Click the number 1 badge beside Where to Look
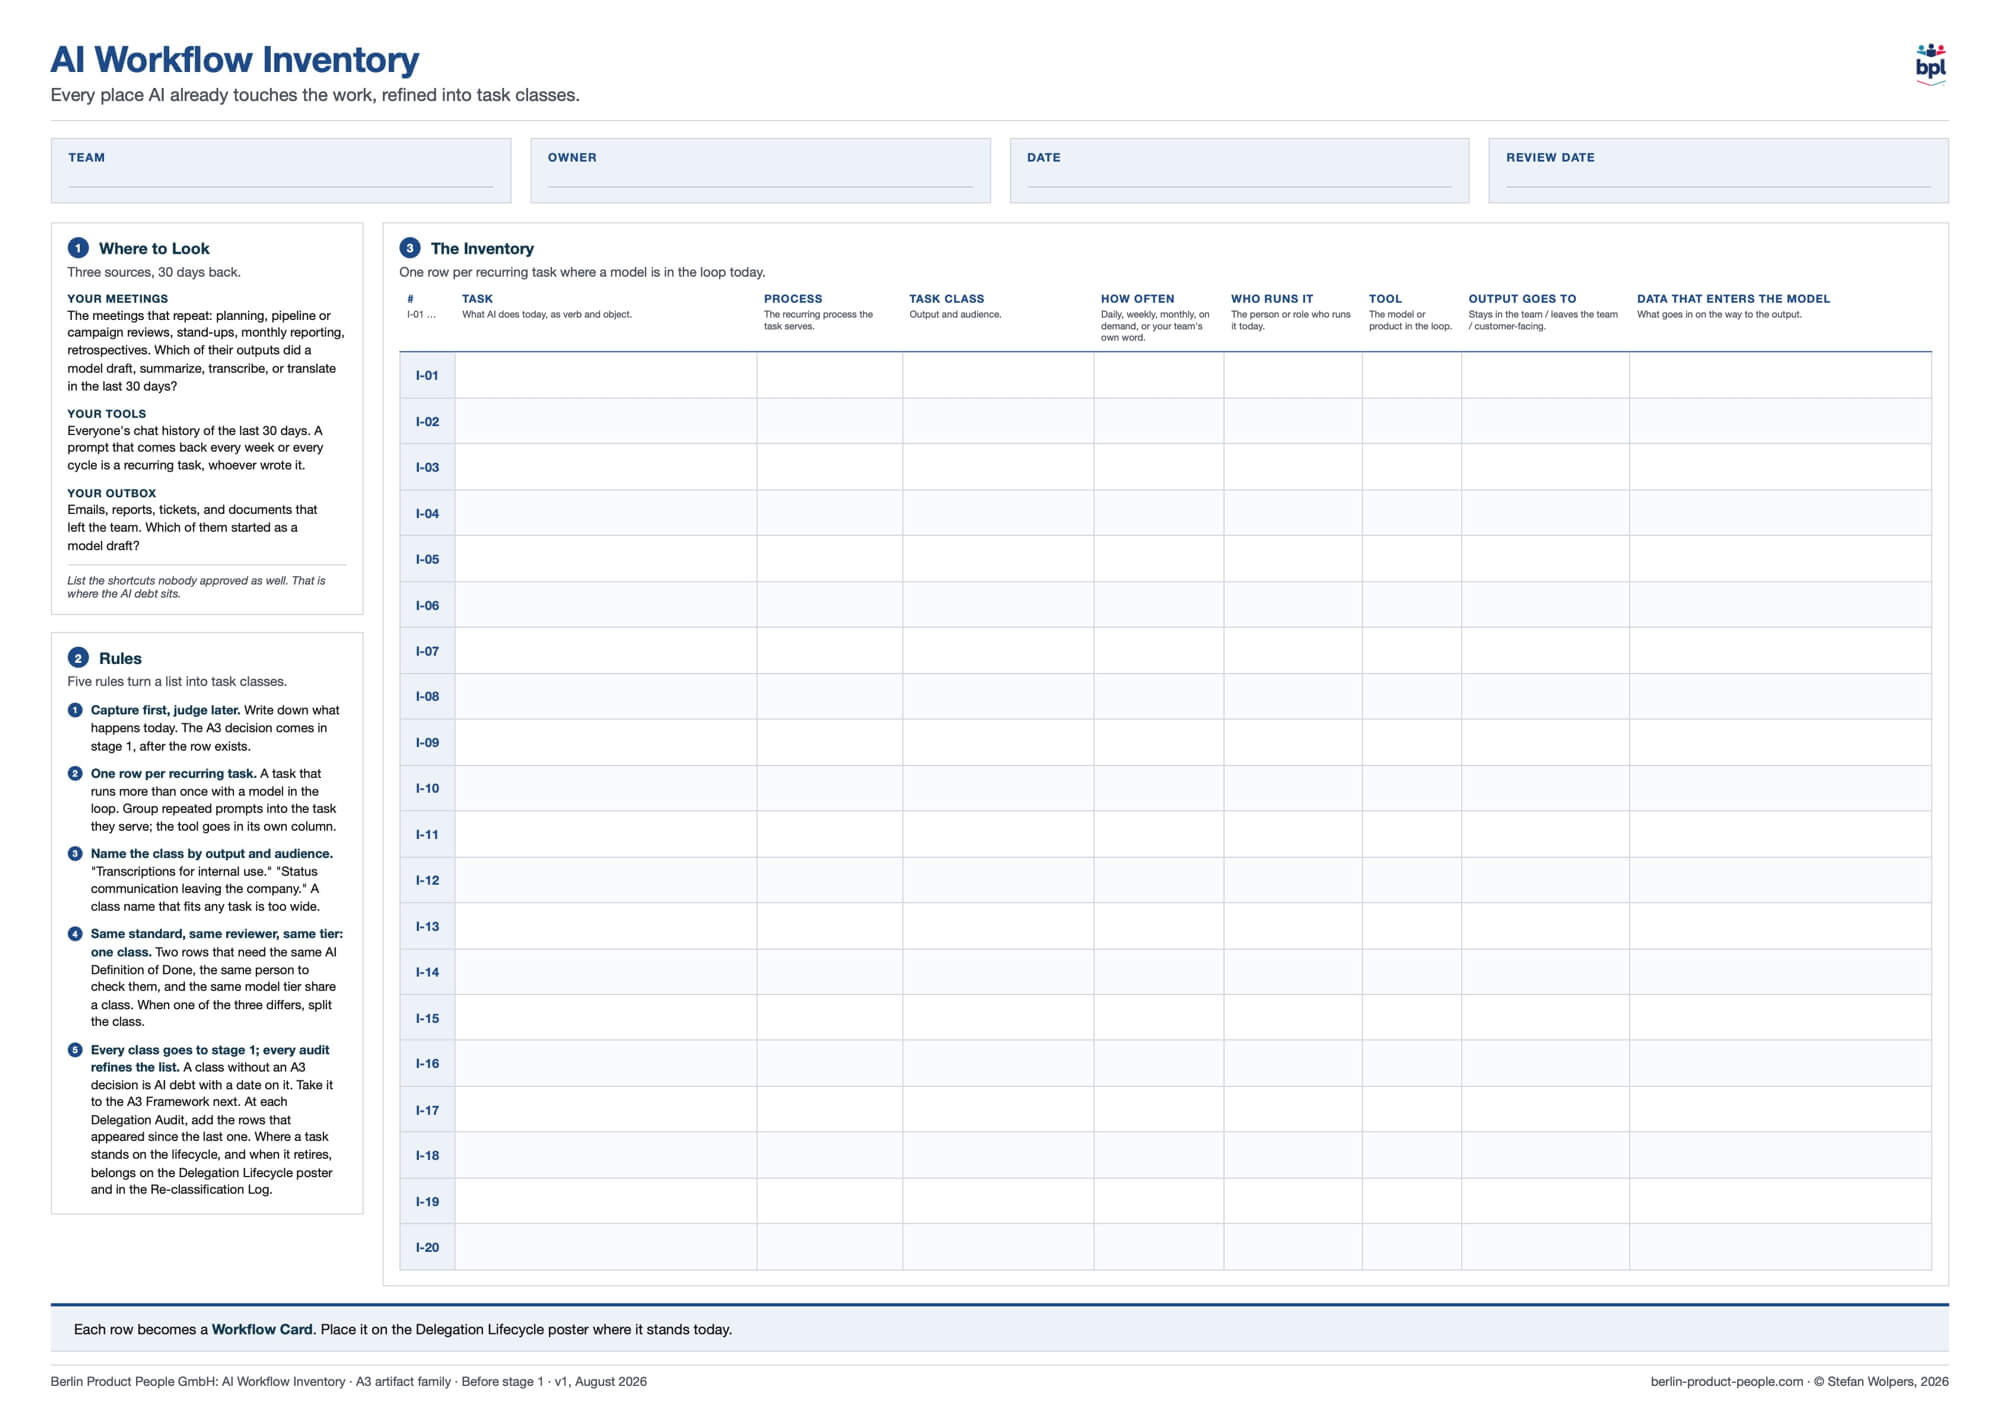This screenshot has height=1414, width=2000. (78, 248)
